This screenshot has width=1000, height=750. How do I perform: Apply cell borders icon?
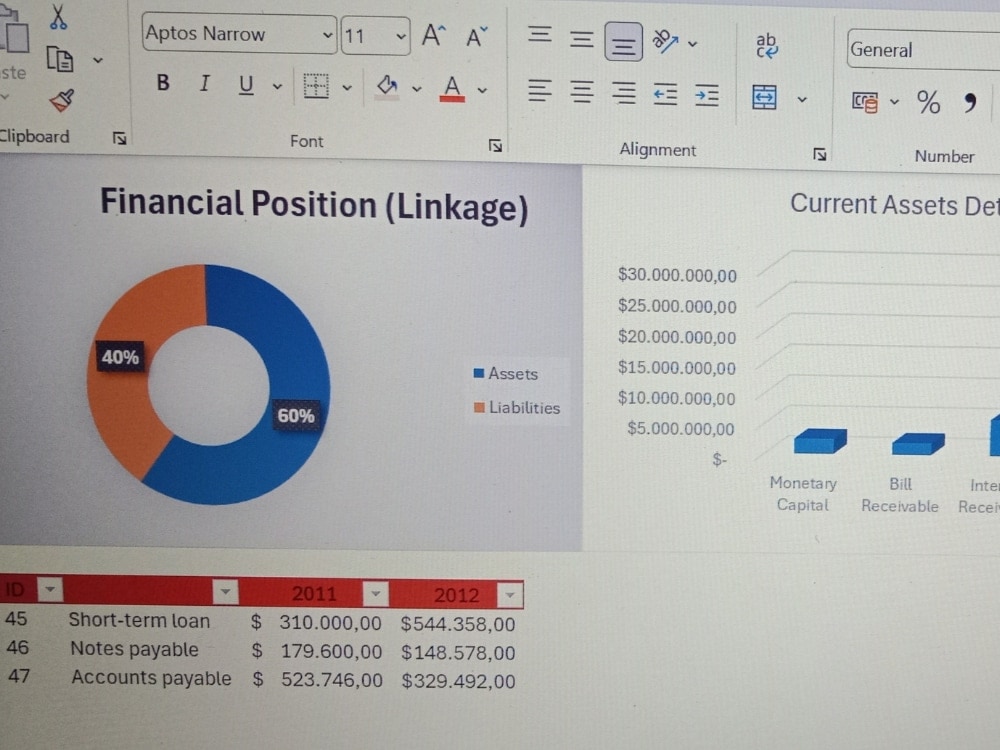pyautogui.click(x=316, y=86)
